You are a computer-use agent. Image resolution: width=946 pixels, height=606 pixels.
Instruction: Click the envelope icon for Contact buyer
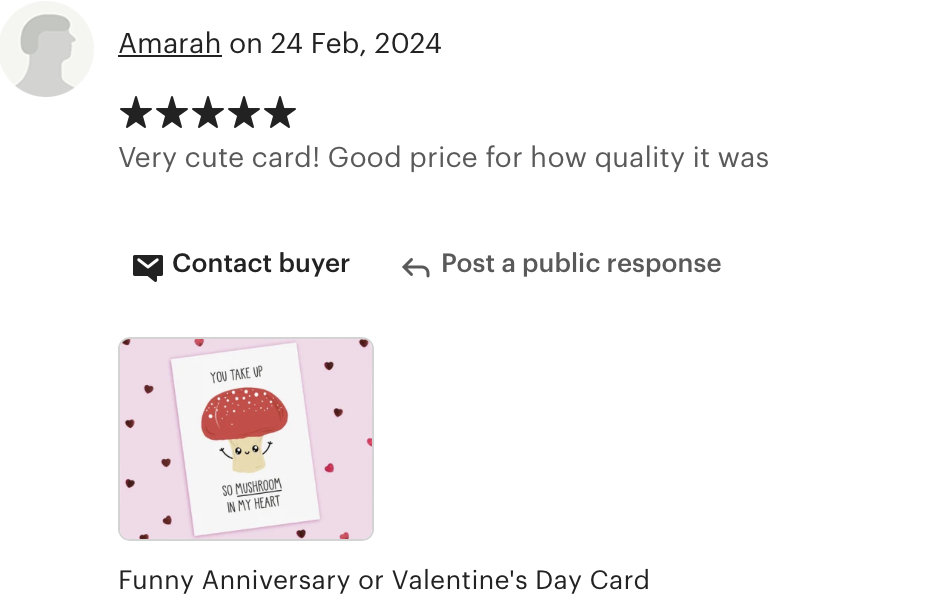tap(148, 267)
